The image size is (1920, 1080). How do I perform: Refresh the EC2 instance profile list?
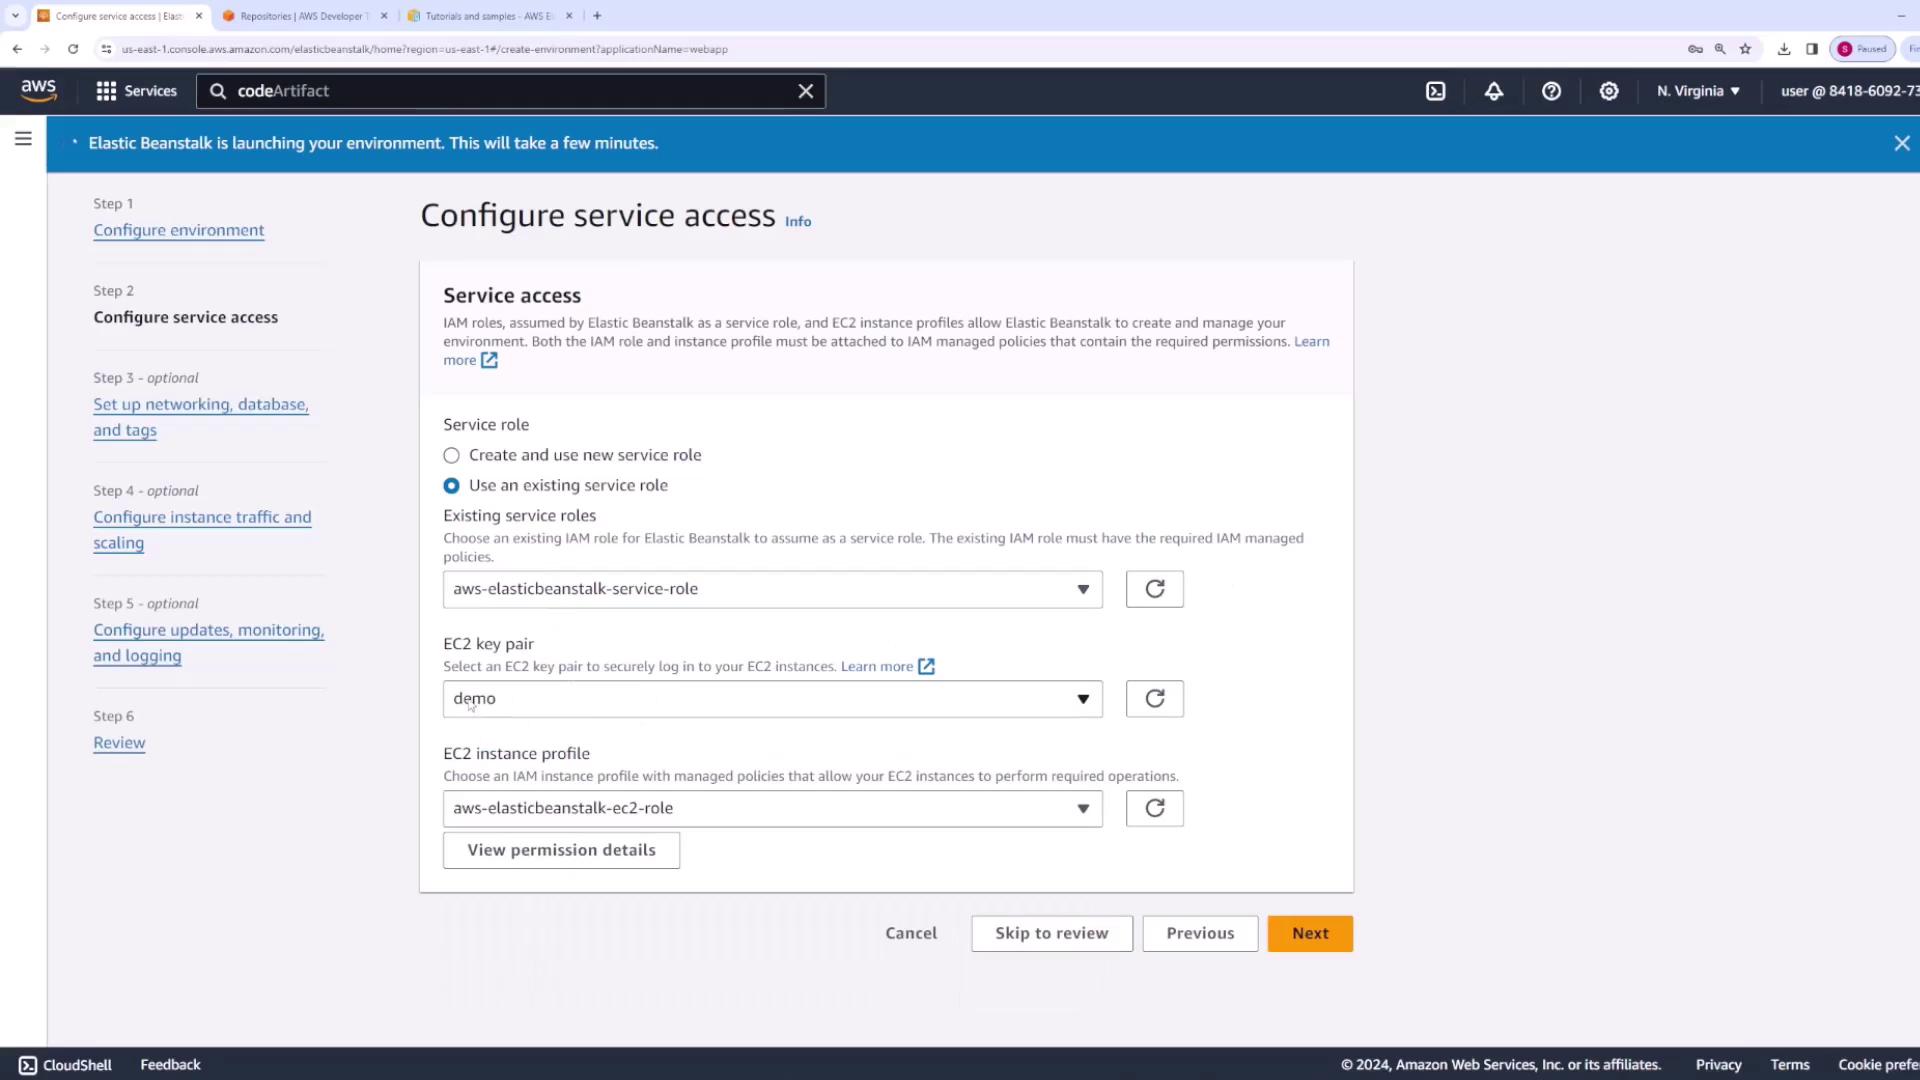click(x=1154, y=808)
